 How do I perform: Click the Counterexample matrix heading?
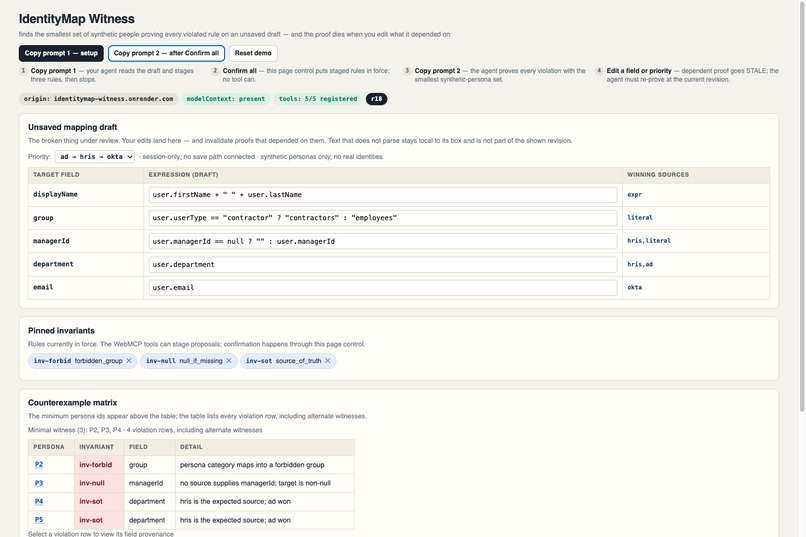coord(72,402)
